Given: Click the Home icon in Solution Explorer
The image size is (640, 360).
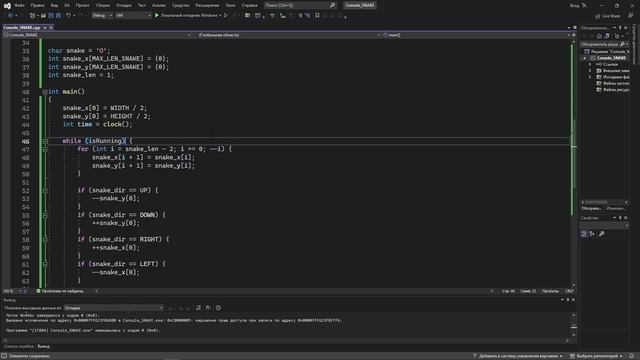Looking at the screenshot, I should (x=599, y=36).
